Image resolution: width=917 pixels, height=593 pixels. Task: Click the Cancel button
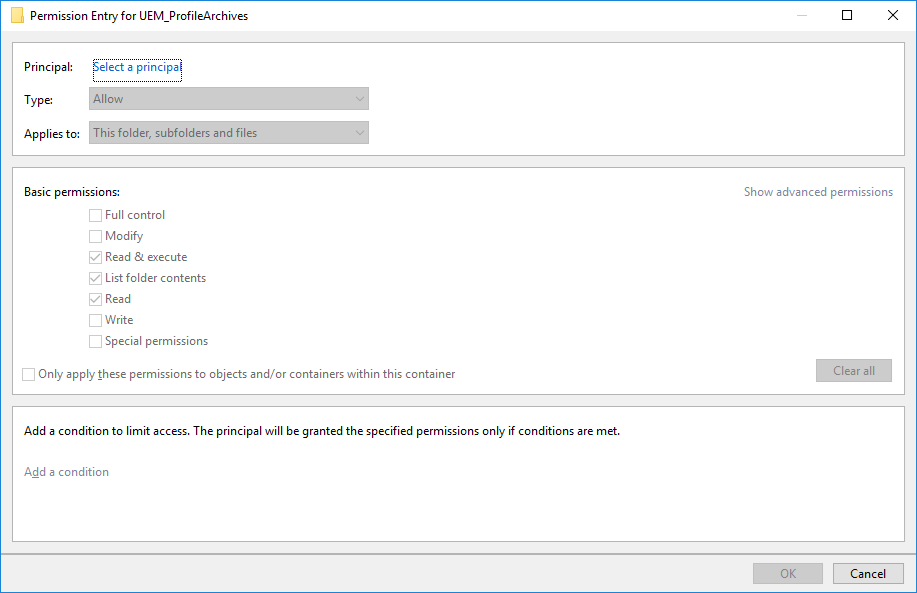tap(867, 573)
